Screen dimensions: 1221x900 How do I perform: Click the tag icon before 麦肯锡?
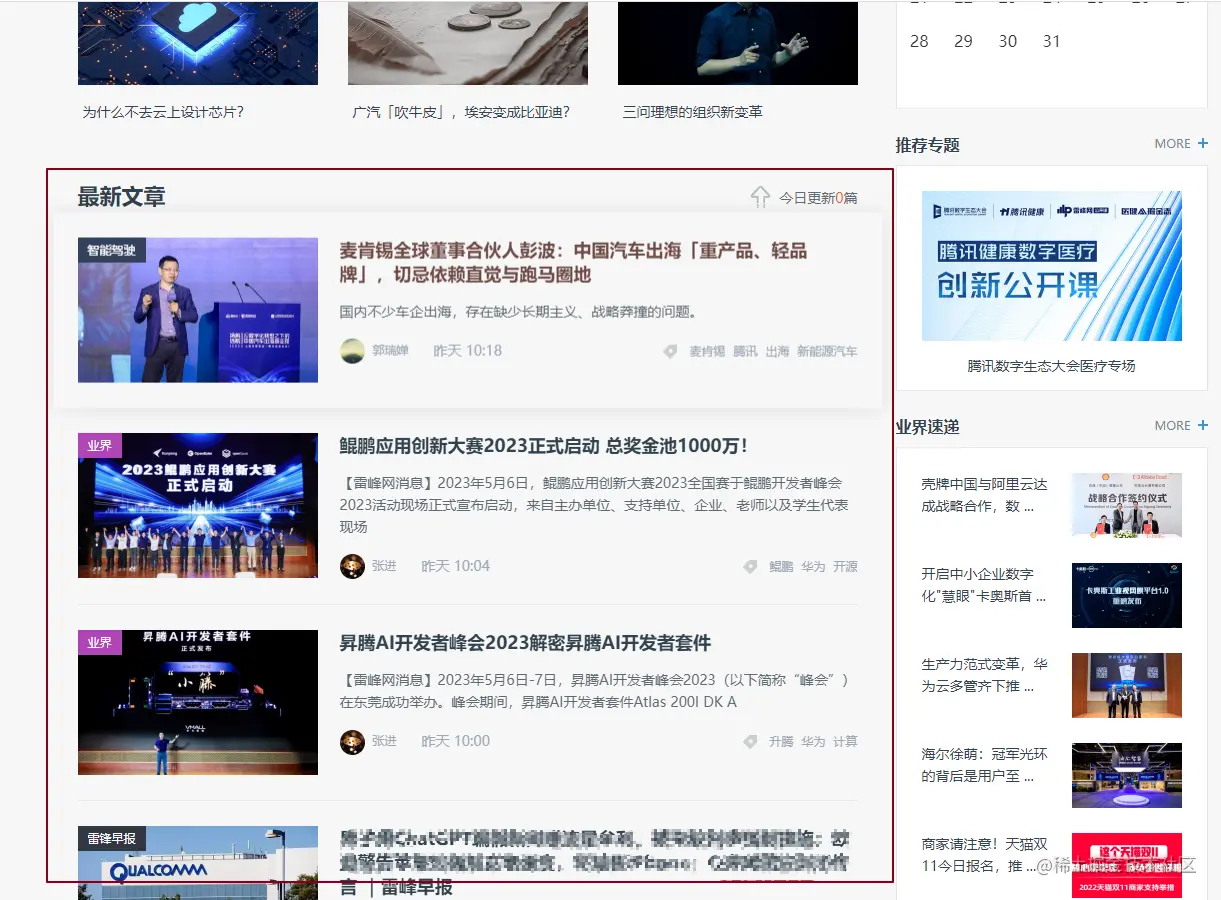[x=670, y=351]
